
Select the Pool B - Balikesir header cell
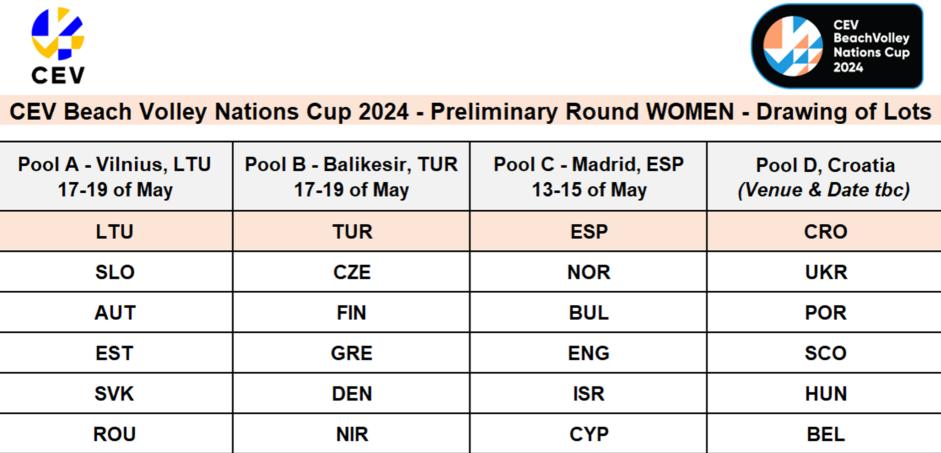(x=351, y=177)
